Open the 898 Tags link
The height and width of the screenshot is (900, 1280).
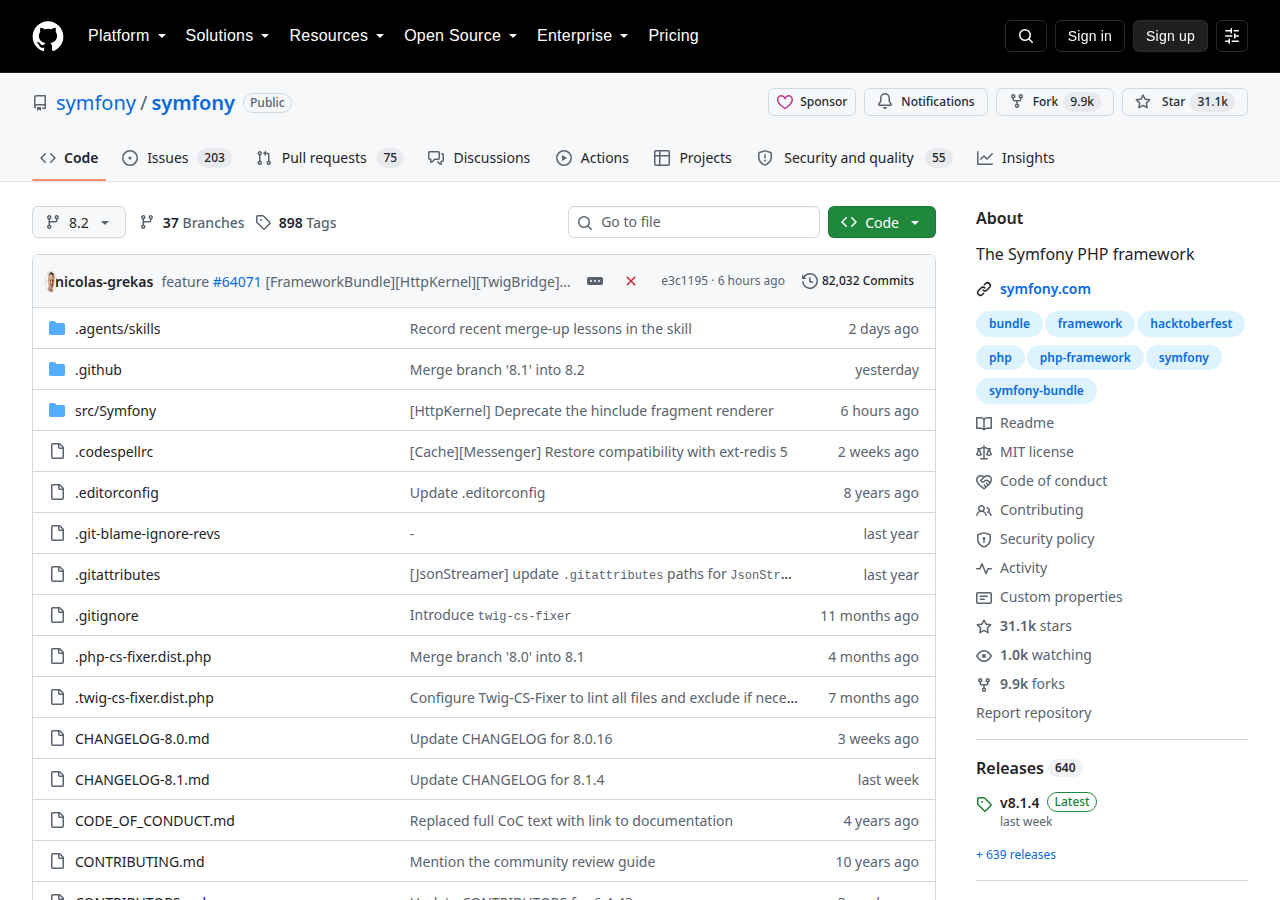pyautogui.click(x=296, y=223)
